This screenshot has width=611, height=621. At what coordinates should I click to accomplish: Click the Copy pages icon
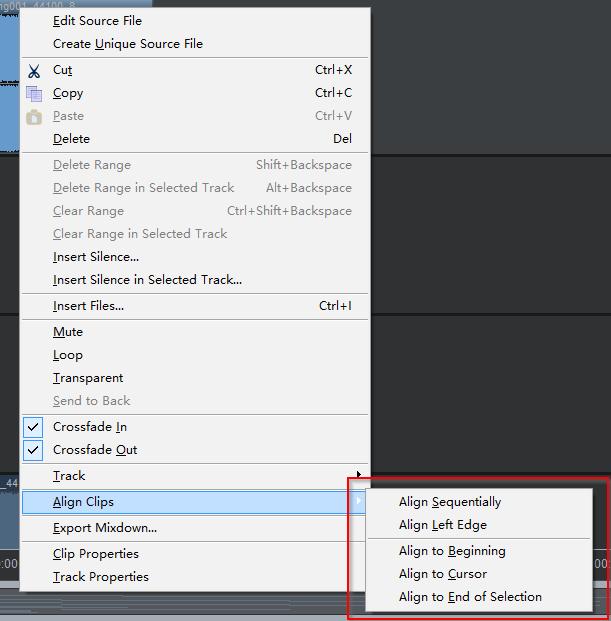(x=34, y=94)
